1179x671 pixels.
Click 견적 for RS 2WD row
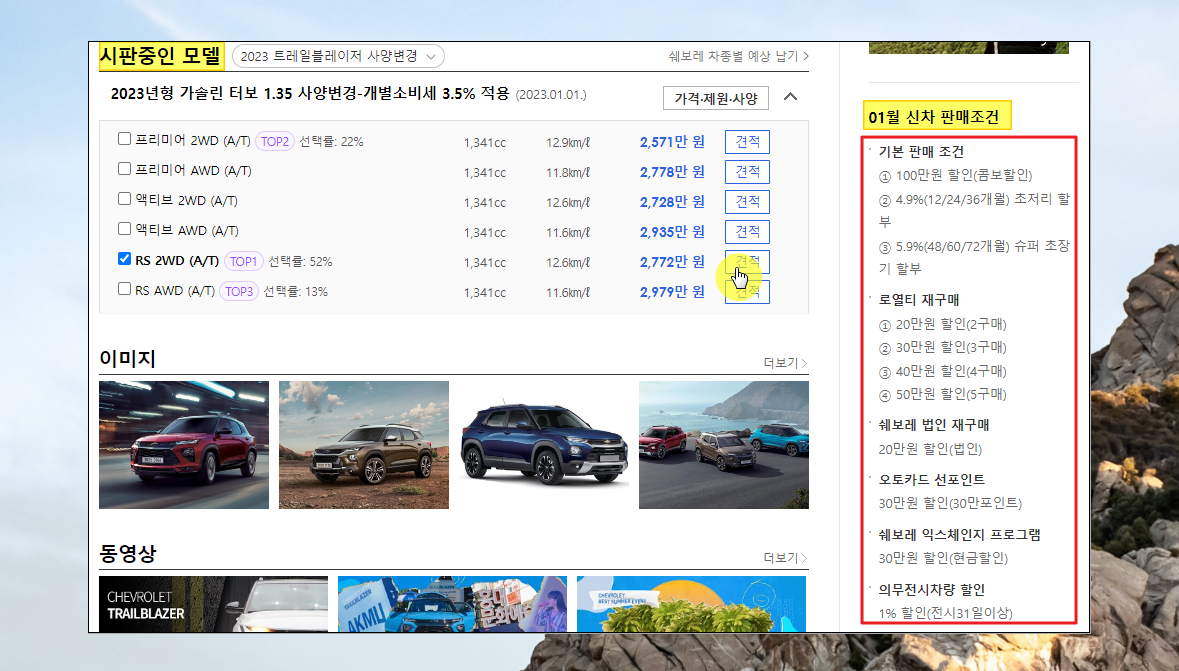pos(747,262)
